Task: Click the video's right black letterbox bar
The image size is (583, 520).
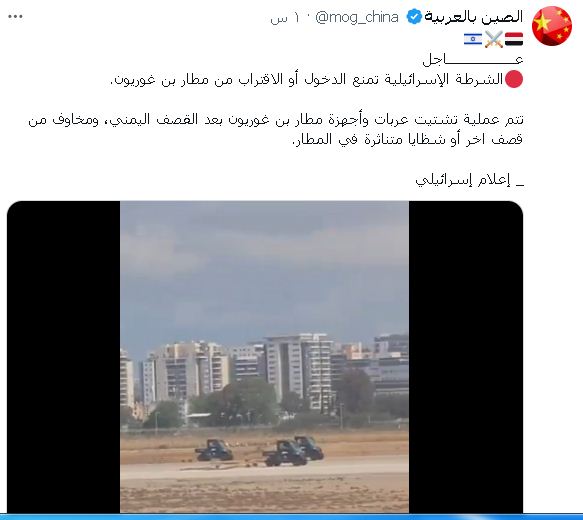Action: click(466, 357)
